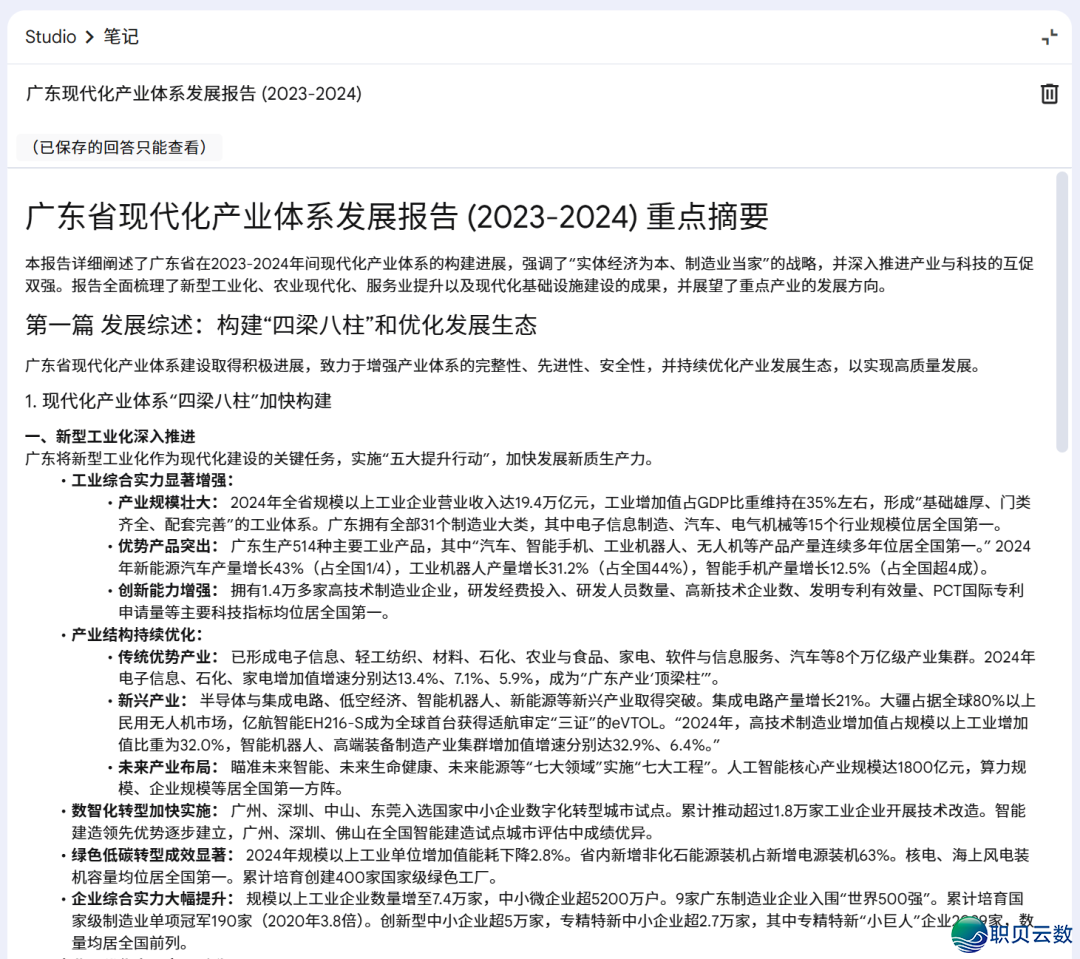Click the collapse panel icon at top right
This screenshot has height=959, width=1080.
[x=1049, y=37]
